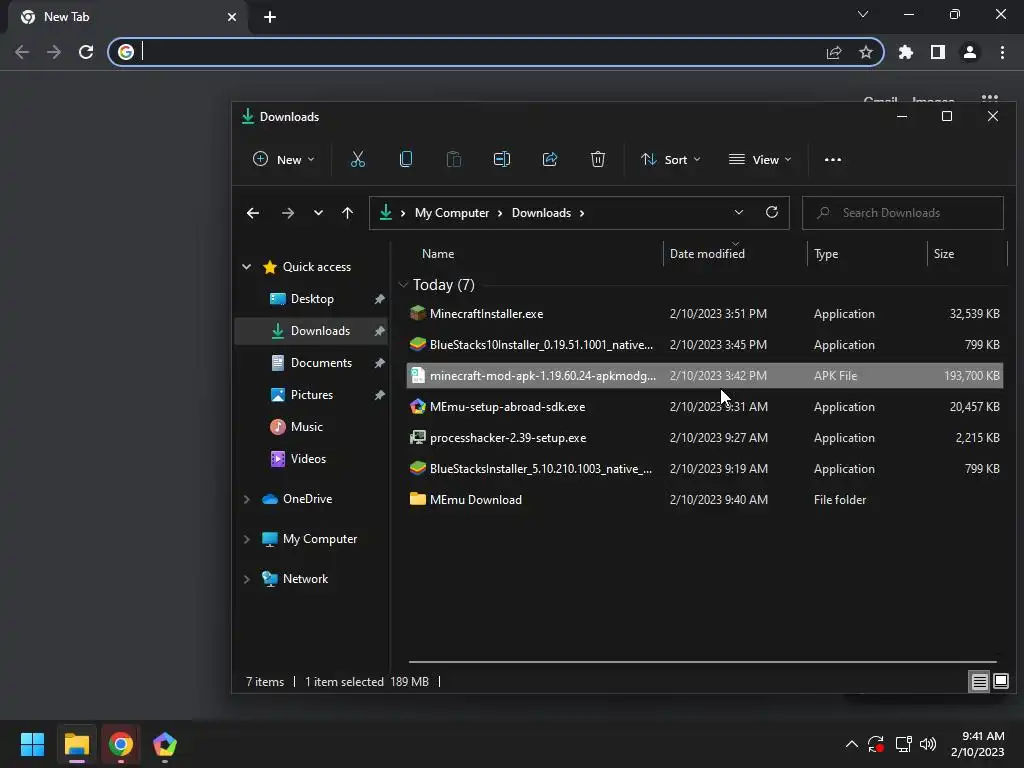The image size is (1024, 768).
Task: Open Windows Start menu
Action: pyautogui.click(x=32, y=744)
